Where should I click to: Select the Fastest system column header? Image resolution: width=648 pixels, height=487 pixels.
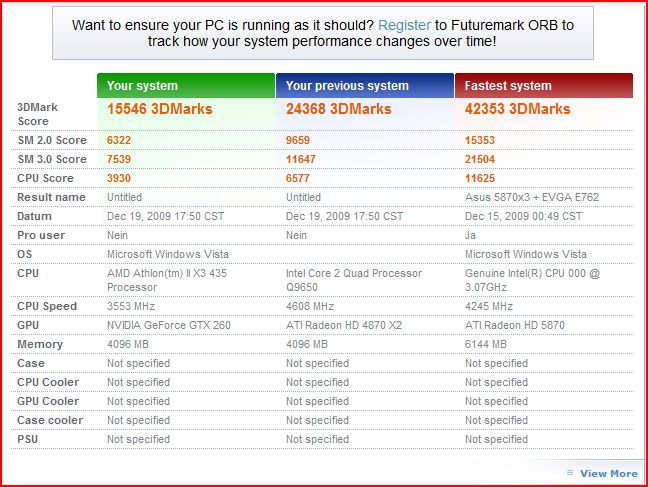point(544,86)
